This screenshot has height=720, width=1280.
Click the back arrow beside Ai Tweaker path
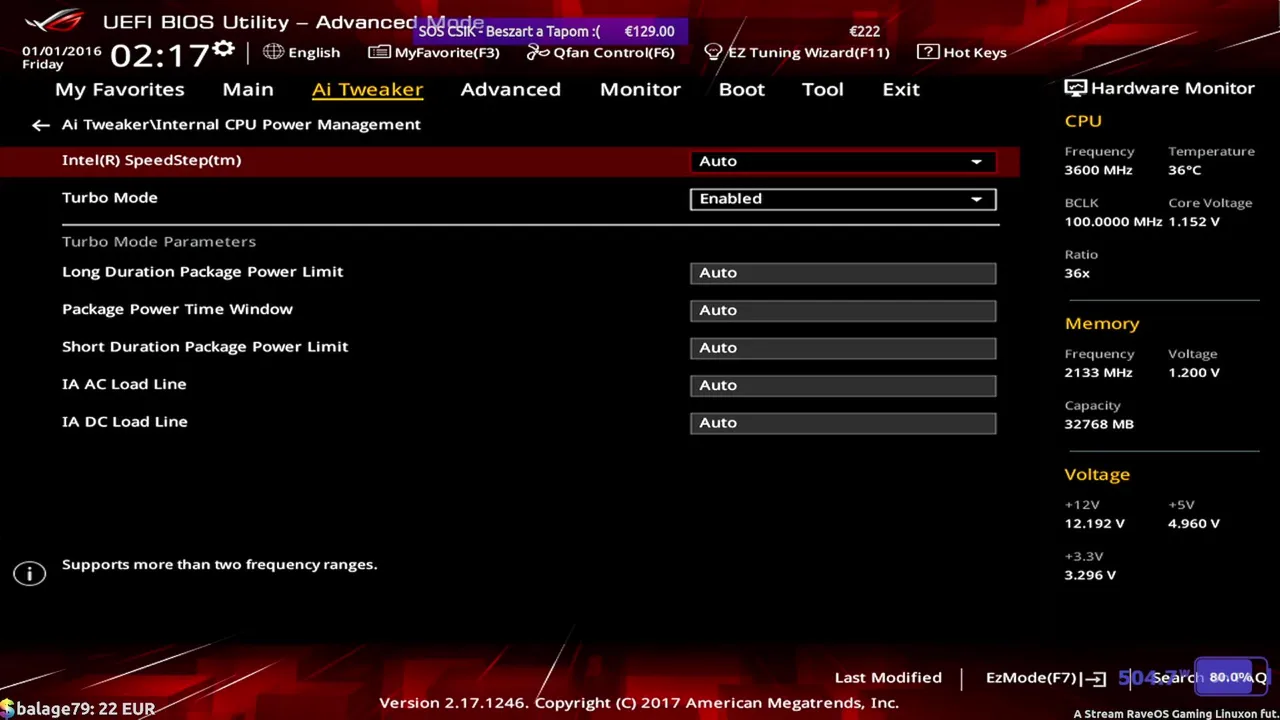pyautogui.click(x=40, y=125)
